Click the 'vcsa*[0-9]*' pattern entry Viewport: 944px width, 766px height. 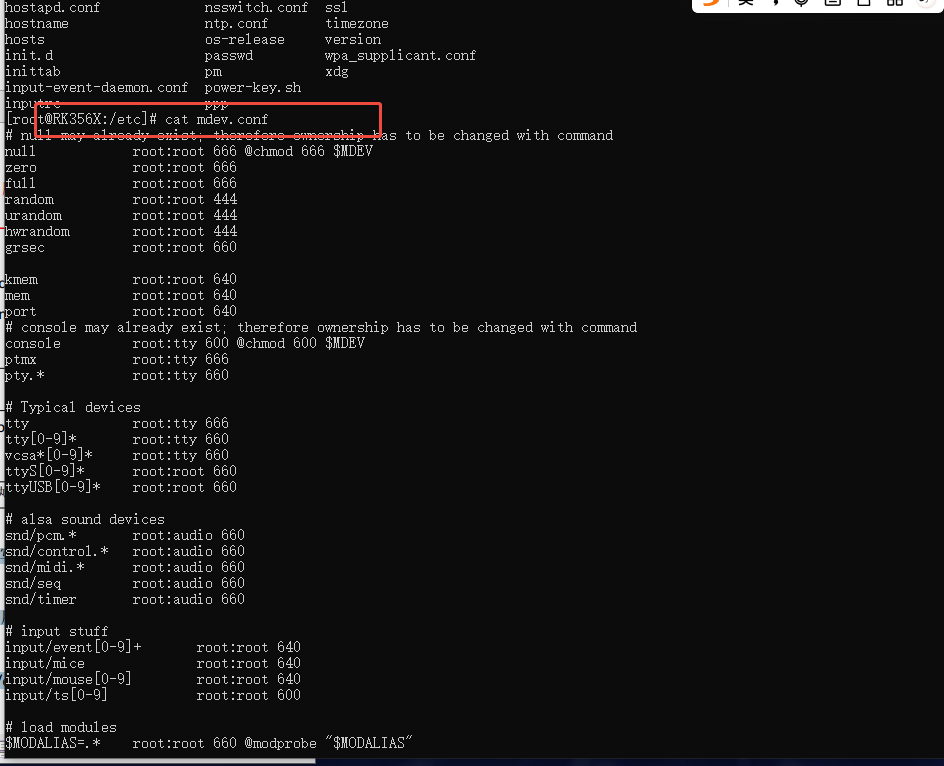tap(49, 455)
